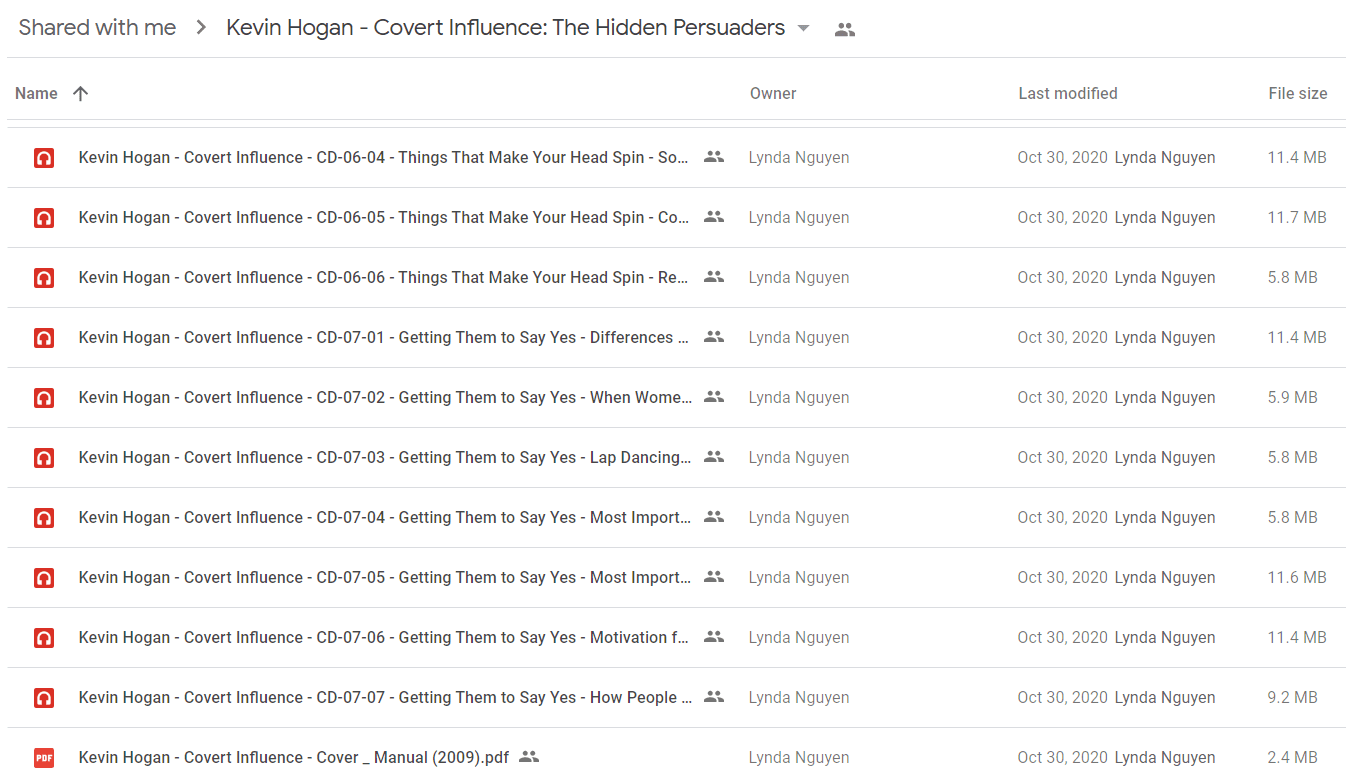Viewport: 1346px width, 778px height.
Task: Toggle the Name sort direction arrow
Action: pyautogui.click(x=81, y=93)
